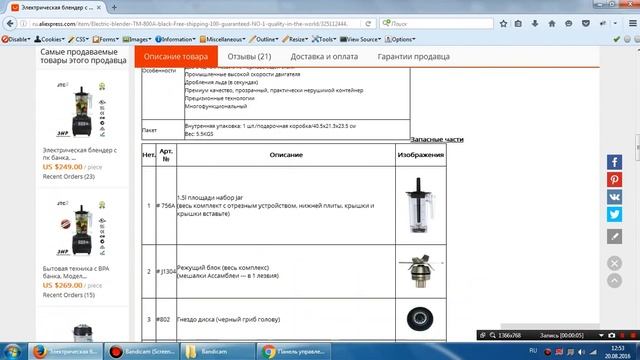Click the Recent Orders (23) text
This screenshot has height=360, width=640.
(x=69, y=176)
